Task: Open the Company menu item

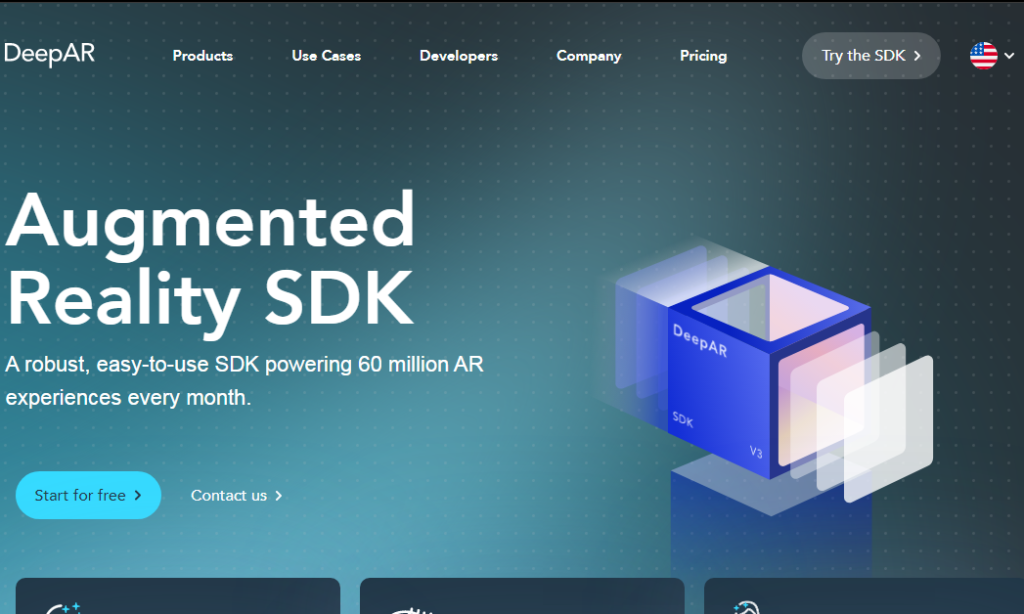Action: tap(588, 56)
